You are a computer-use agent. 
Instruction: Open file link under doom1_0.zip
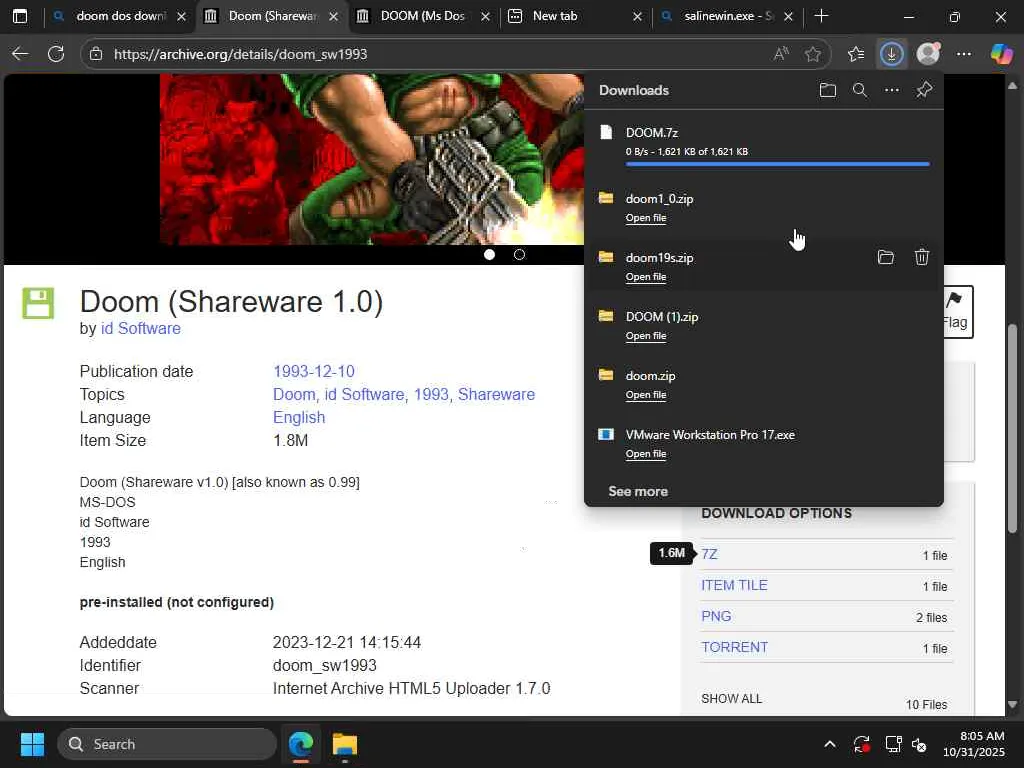(646, 218)
